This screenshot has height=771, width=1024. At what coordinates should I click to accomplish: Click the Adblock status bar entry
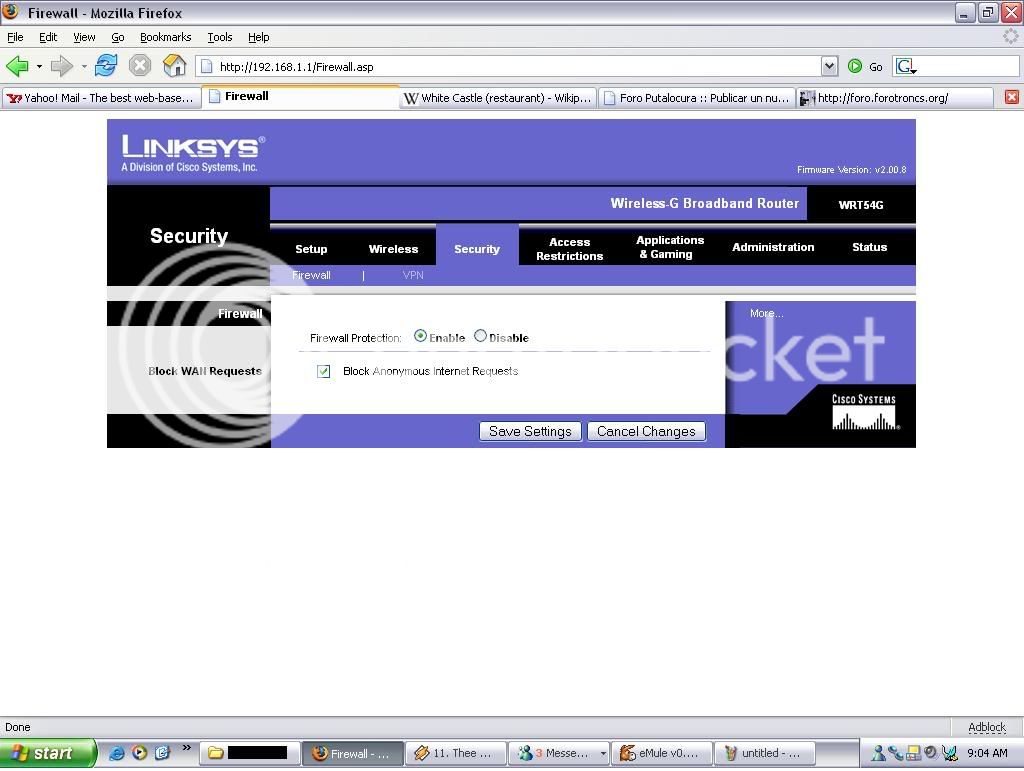pyautogui.click(x=987, y=727)
